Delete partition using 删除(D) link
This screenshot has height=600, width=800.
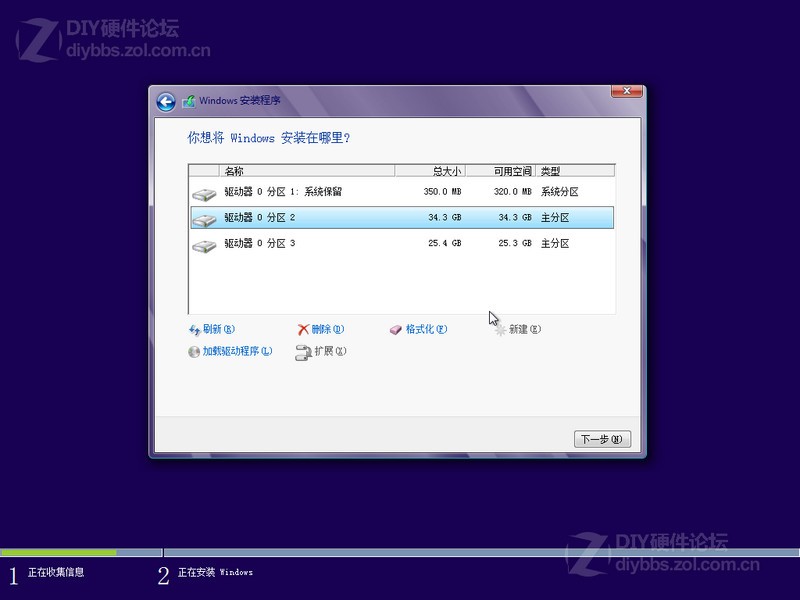point(328,329)
